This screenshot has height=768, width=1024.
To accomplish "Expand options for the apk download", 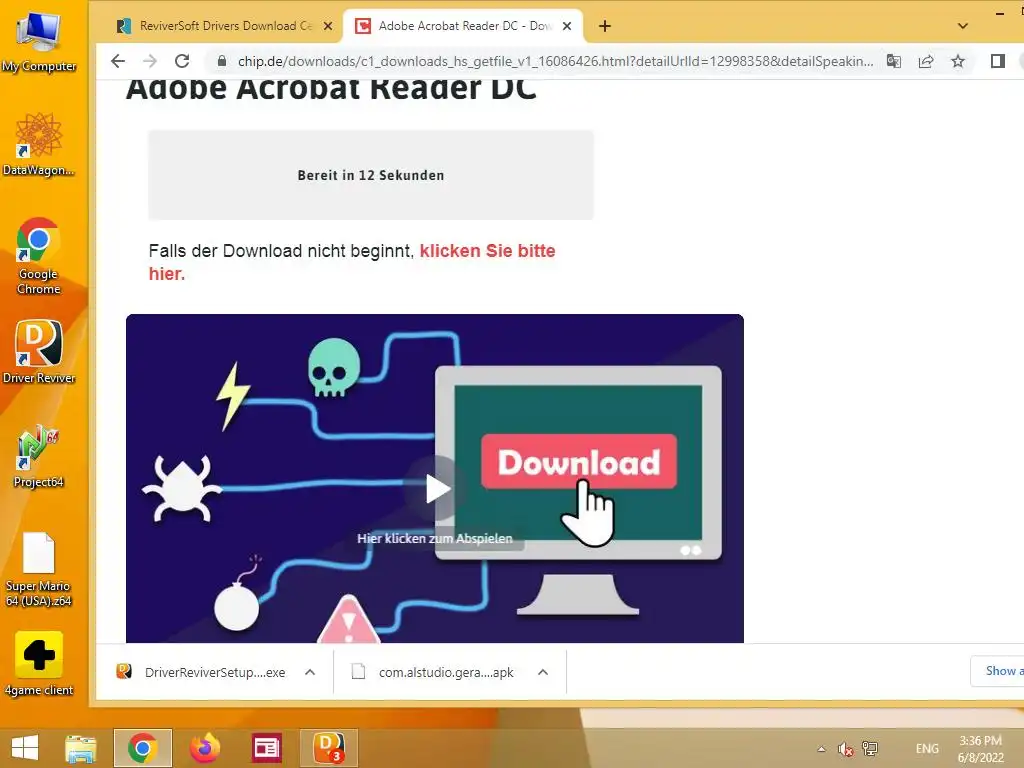I will pos(543,672).
